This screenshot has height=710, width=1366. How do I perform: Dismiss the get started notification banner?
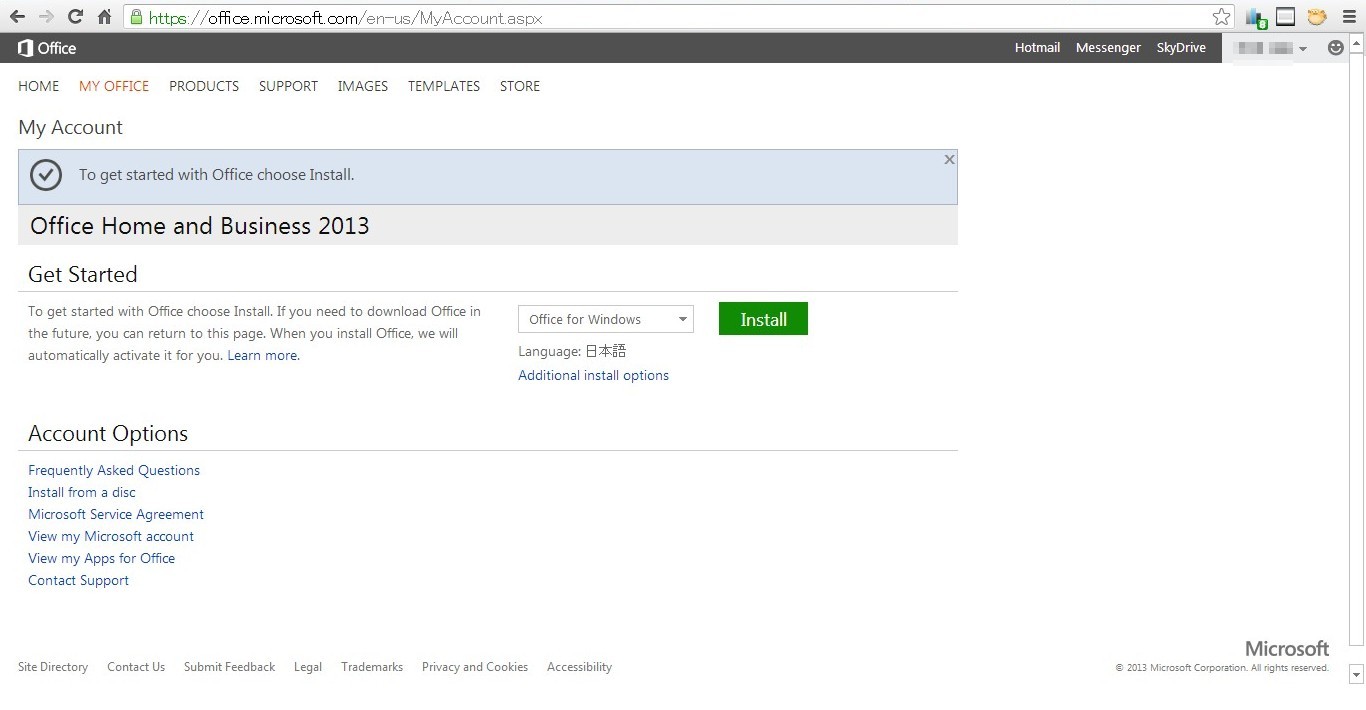tap(949, 159)
